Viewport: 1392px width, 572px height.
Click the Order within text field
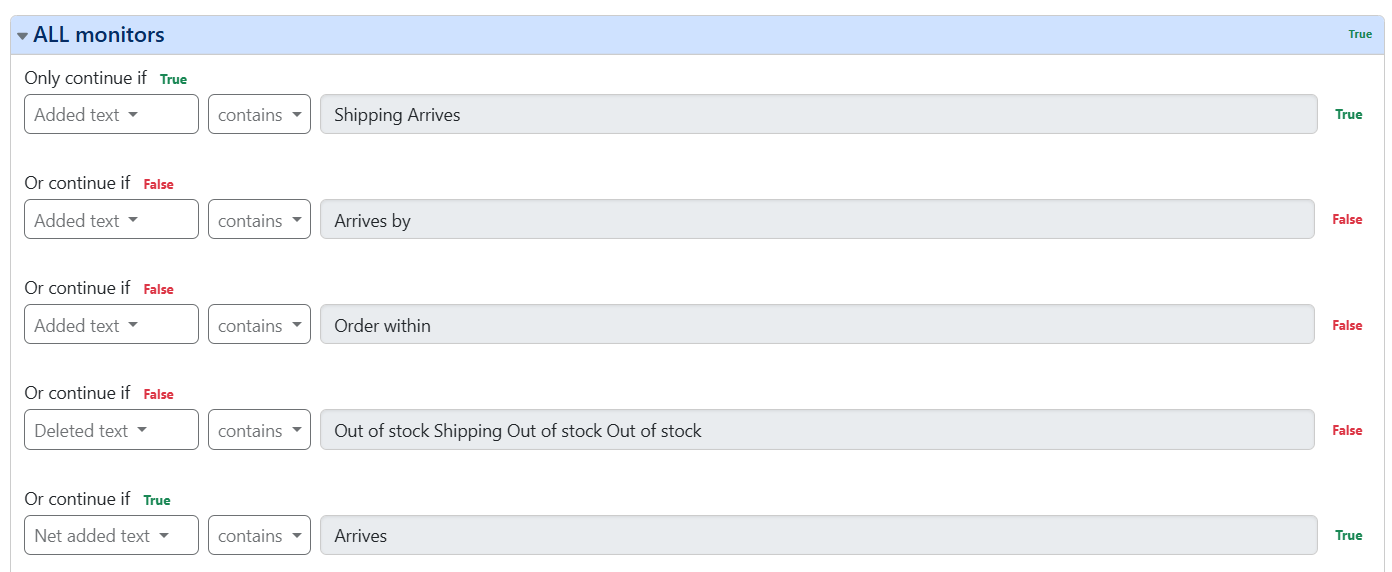[817, 324]
